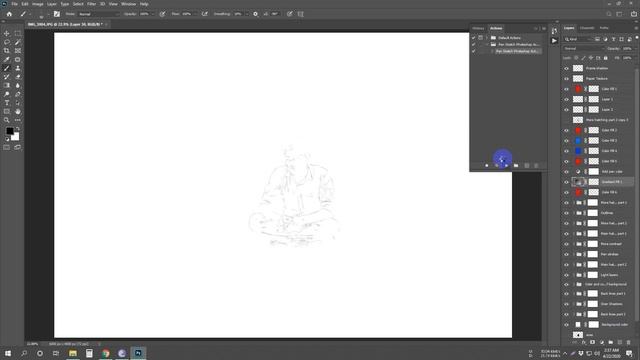The height and width of the screenshot is (360, 640).
Task: Select the Lasso tool
Action: (x=7, y=42)
